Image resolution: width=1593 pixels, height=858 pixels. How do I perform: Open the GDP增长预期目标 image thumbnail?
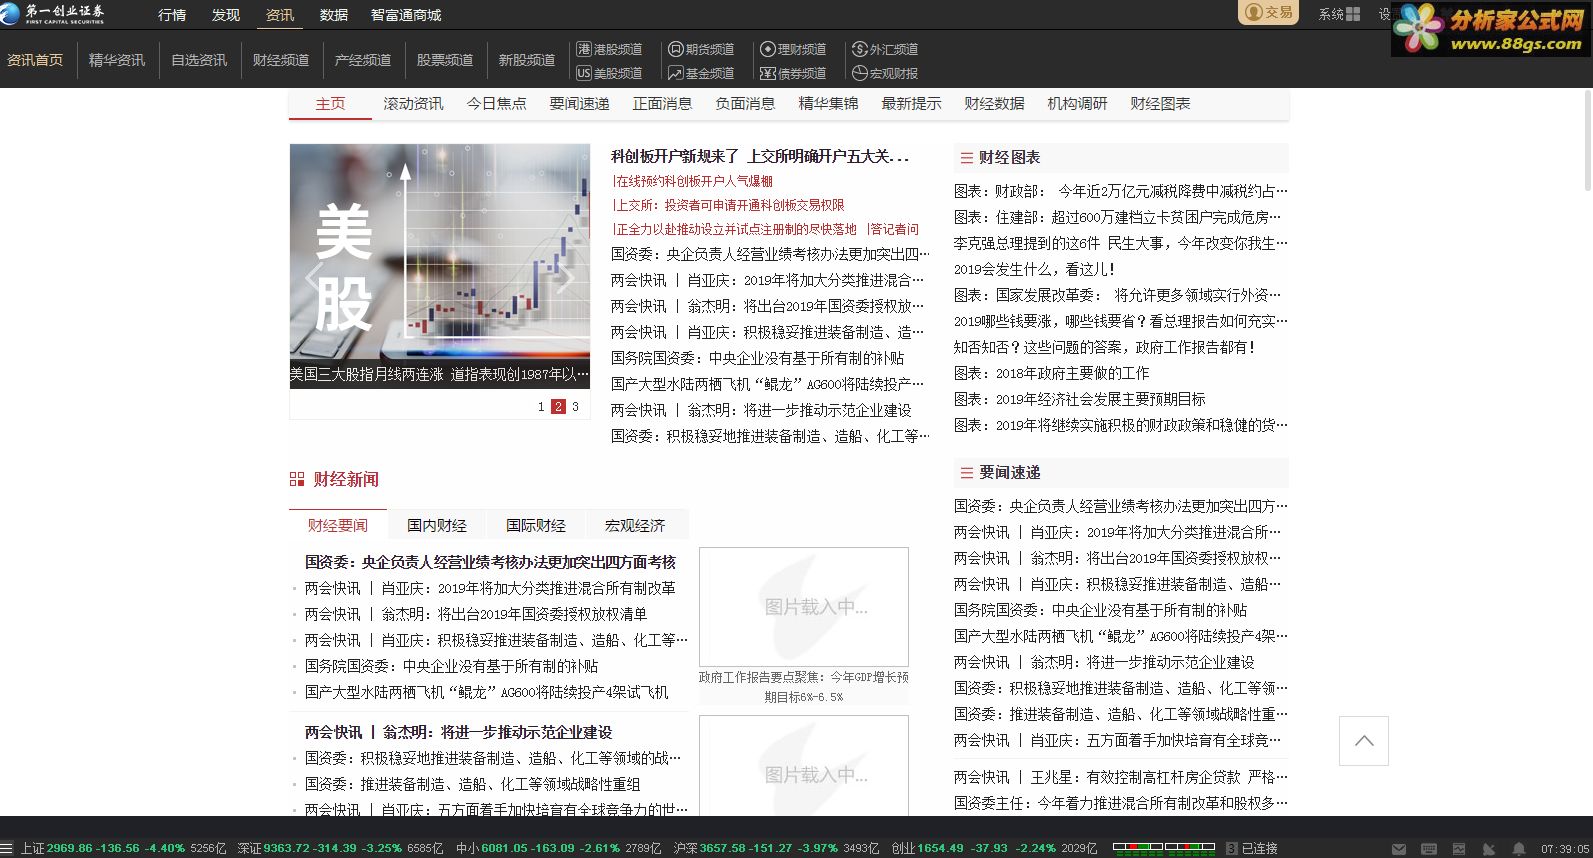804,607
